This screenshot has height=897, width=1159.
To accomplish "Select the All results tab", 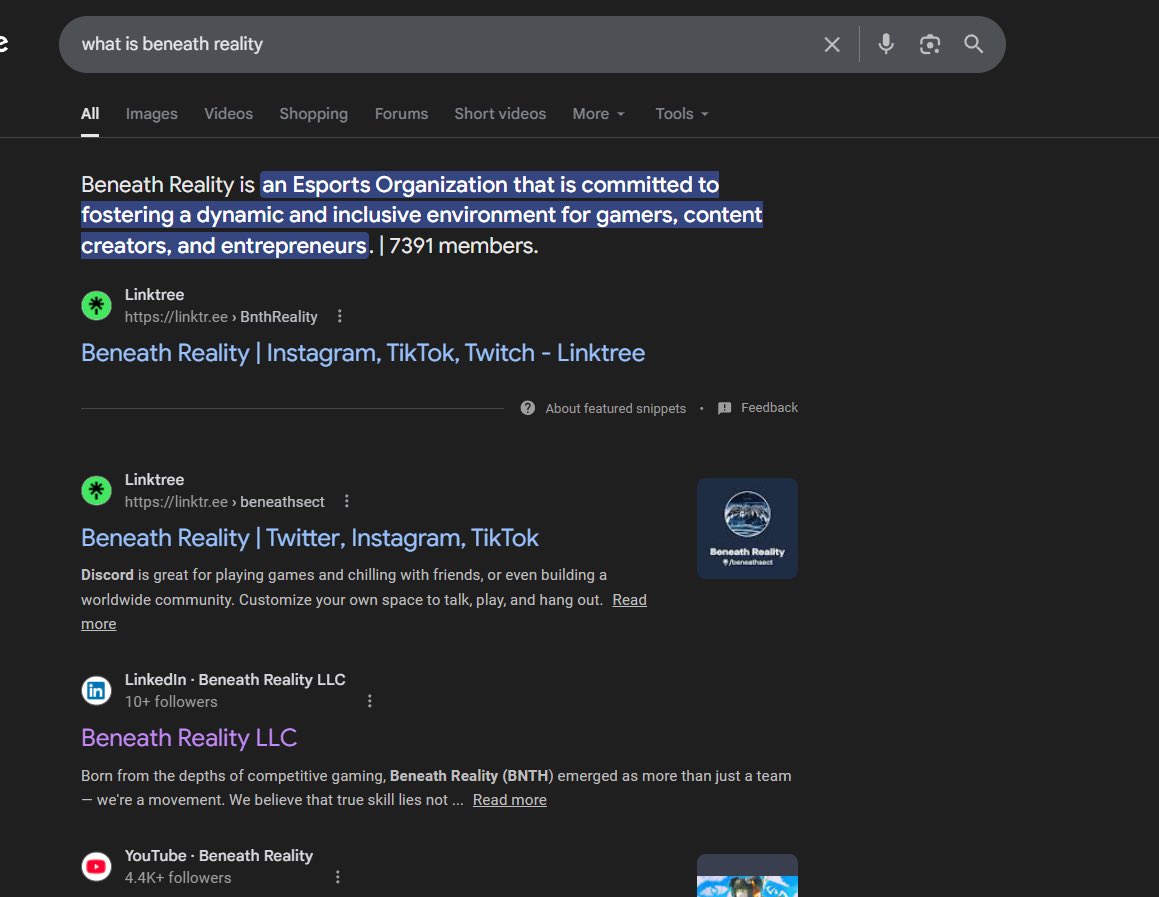I will [89, 114].
